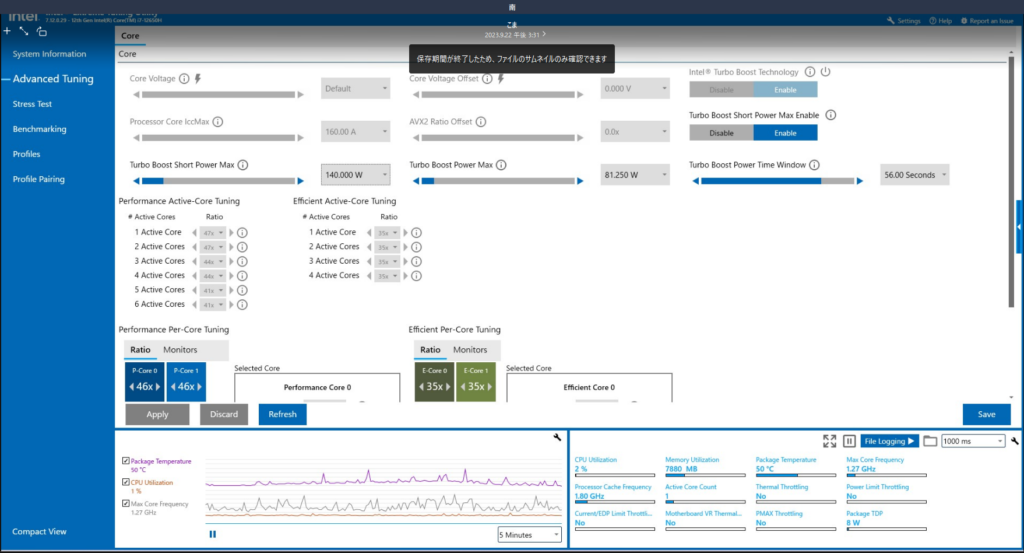
Task: Show info for performance 1 Active Core ratio
Action: pyautogui.click(x=242, y=232)
